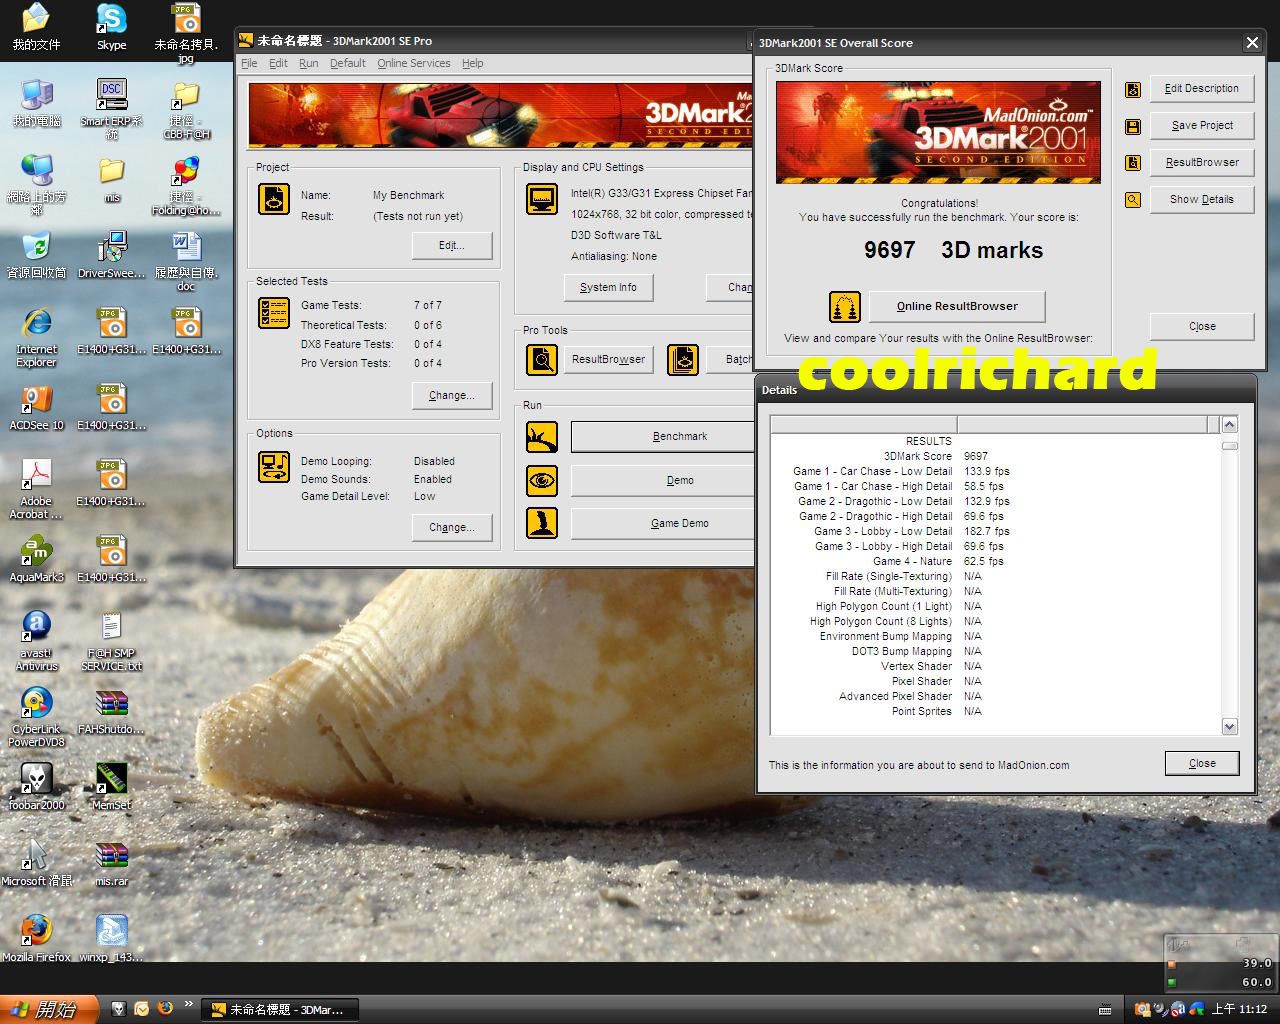Screen dimensions: 1280x1024
Task: Open Internet Explorer desktop icon
Action: click(36, 337)
